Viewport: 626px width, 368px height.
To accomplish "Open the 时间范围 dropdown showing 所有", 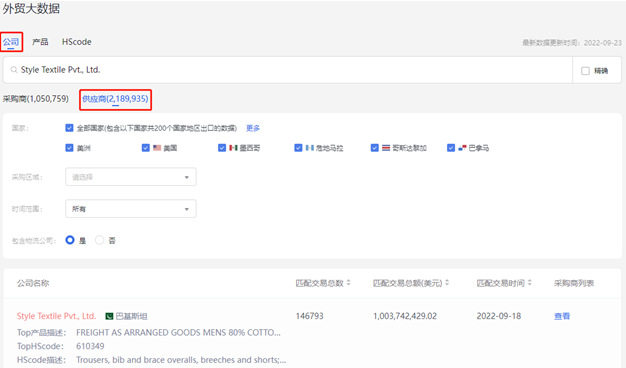I will click(x=131, y=209).
